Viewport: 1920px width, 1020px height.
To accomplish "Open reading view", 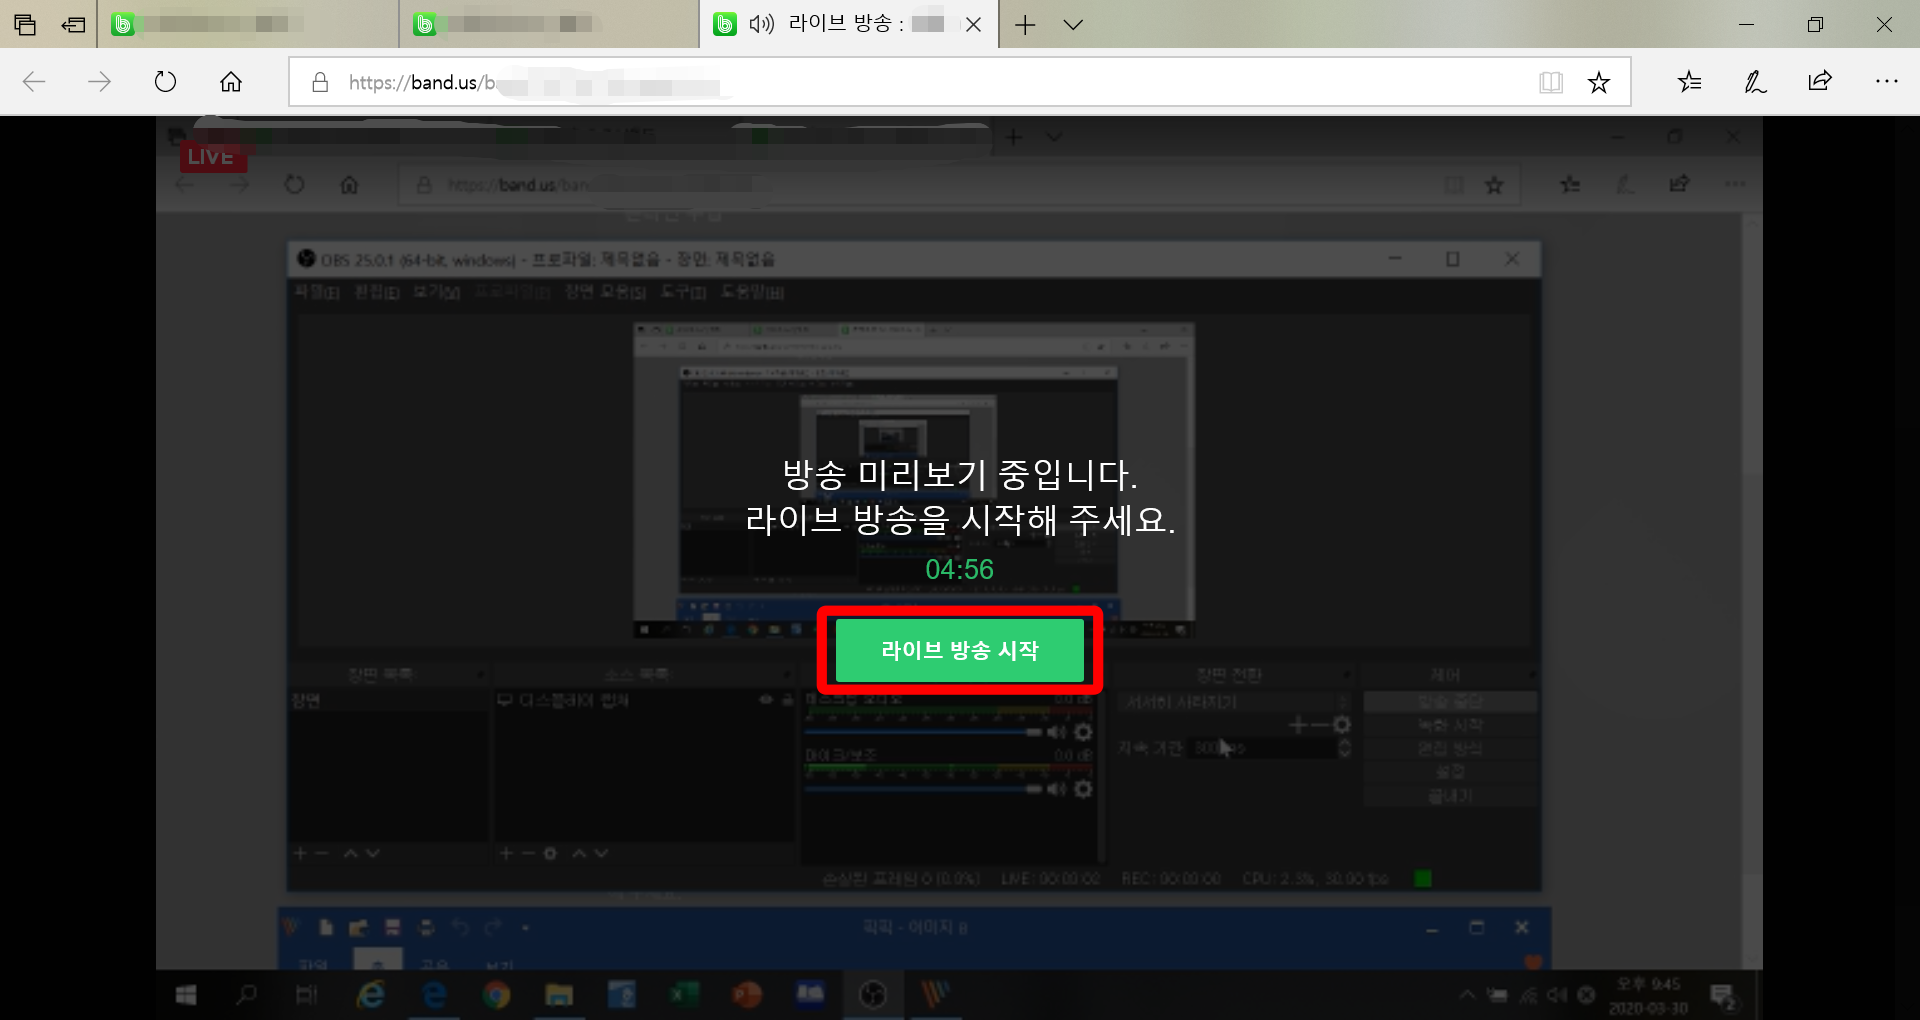I will point(1551,82).
